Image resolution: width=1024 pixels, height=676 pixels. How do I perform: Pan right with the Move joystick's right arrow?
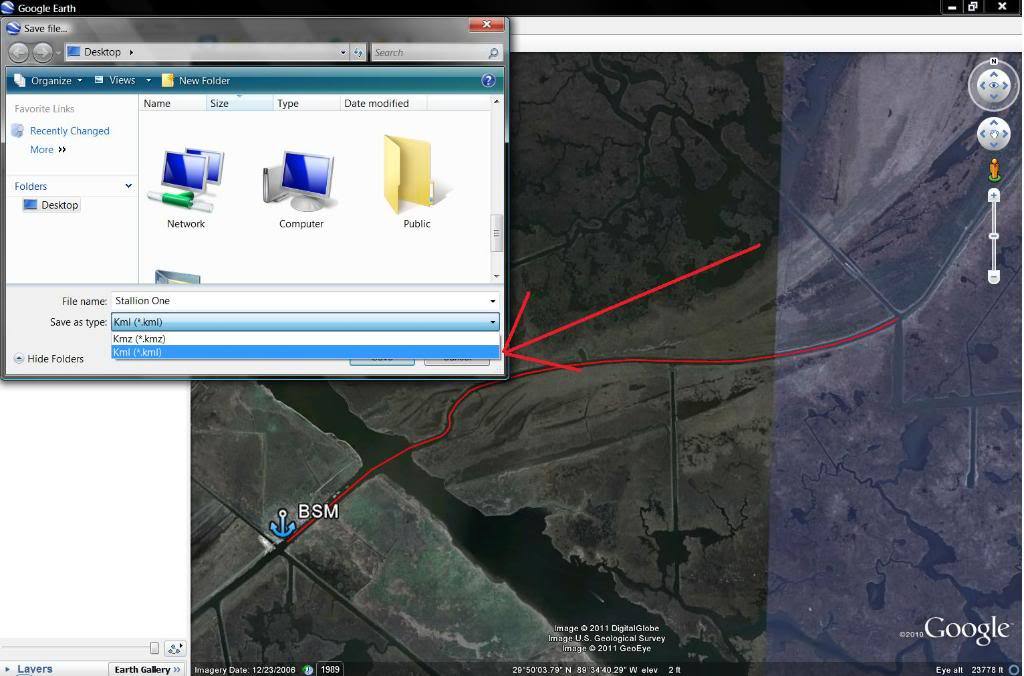click(x=1005, y=135)
